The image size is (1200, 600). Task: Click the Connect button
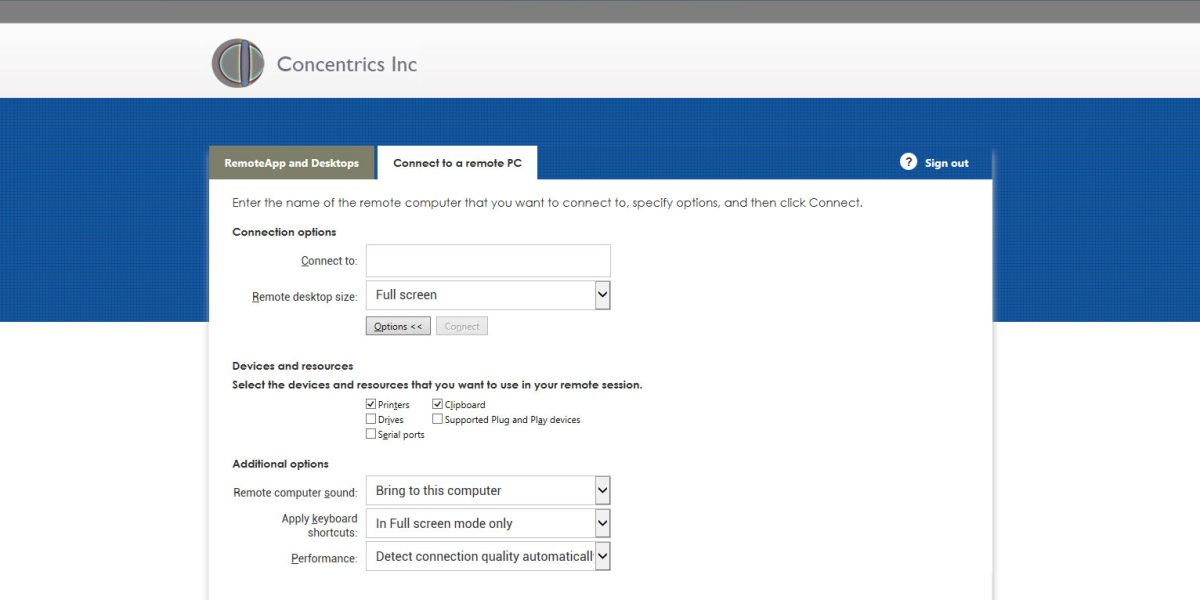point(461,325)
